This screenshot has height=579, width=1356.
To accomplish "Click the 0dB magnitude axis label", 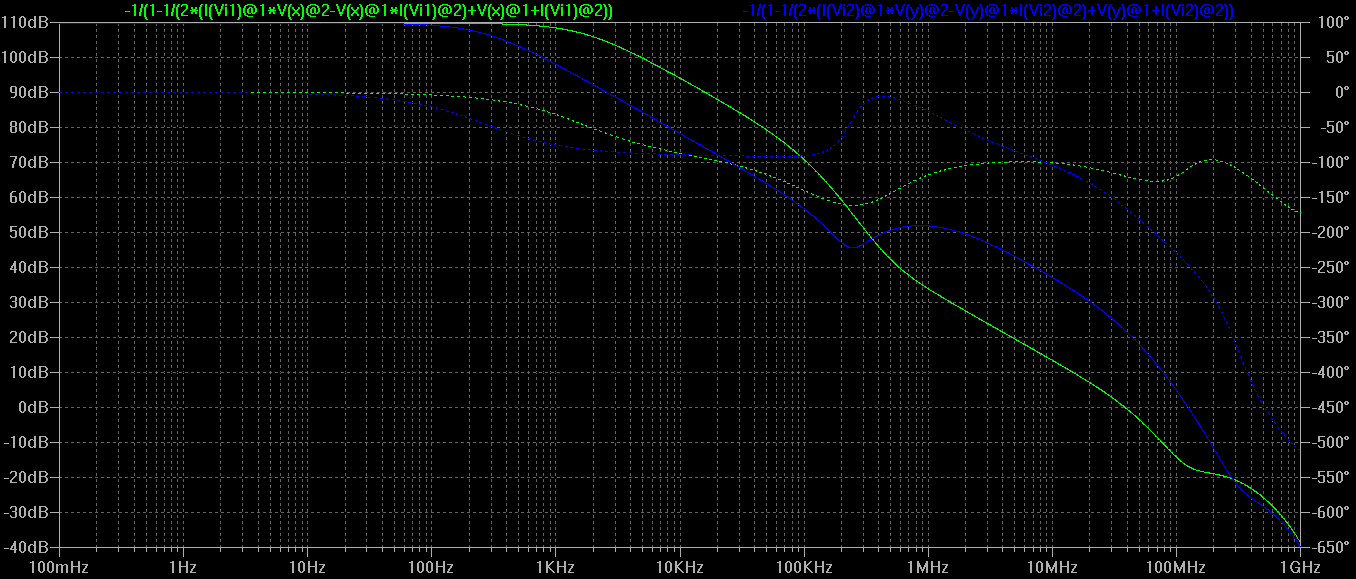I will (32, 407).
